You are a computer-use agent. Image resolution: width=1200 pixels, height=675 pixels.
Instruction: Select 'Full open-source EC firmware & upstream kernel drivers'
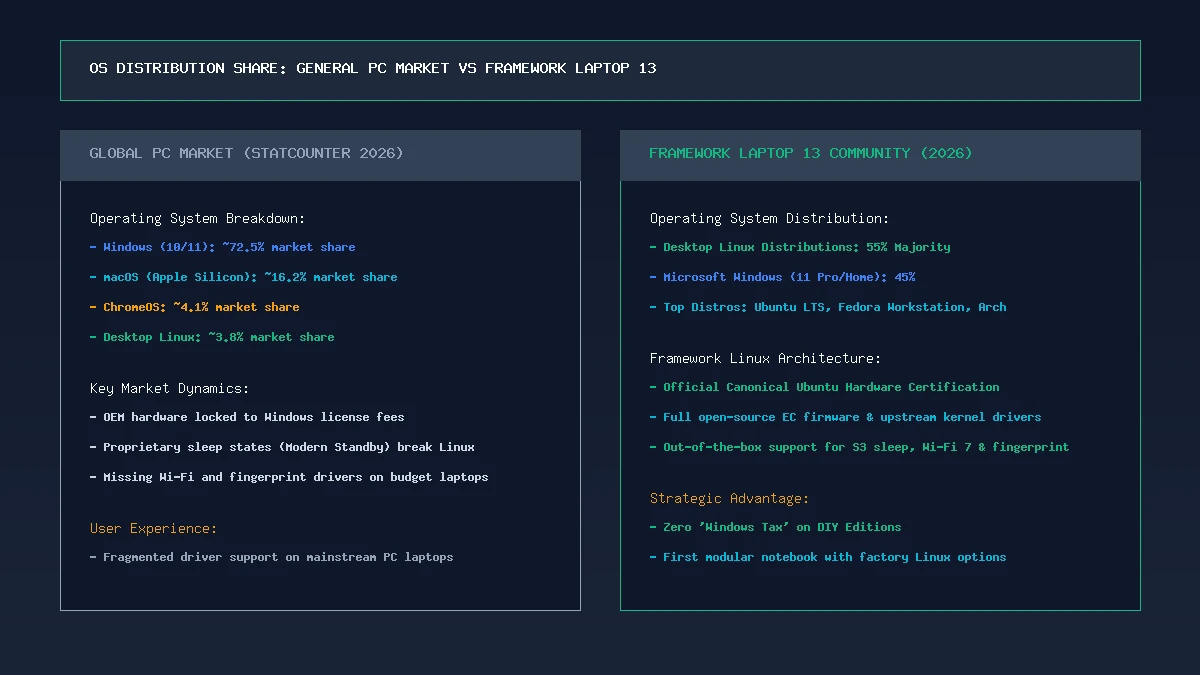point(845,417)
